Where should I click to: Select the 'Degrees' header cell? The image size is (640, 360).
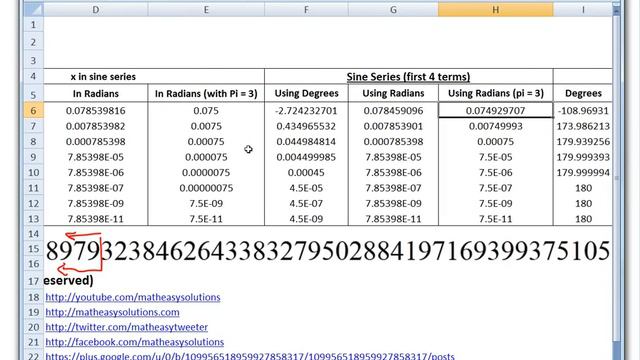pos(583,93)
